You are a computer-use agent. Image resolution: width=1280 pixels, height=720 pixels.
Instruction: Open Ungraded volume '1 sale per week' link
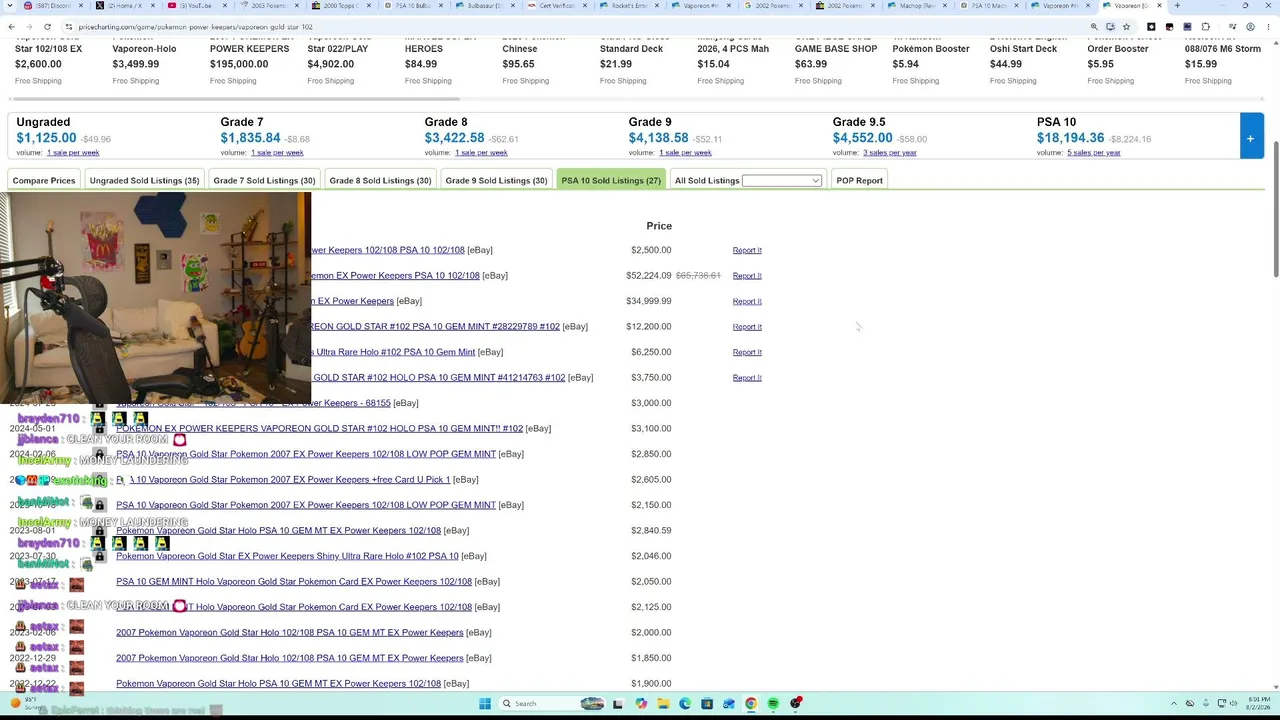pos(73,153)
